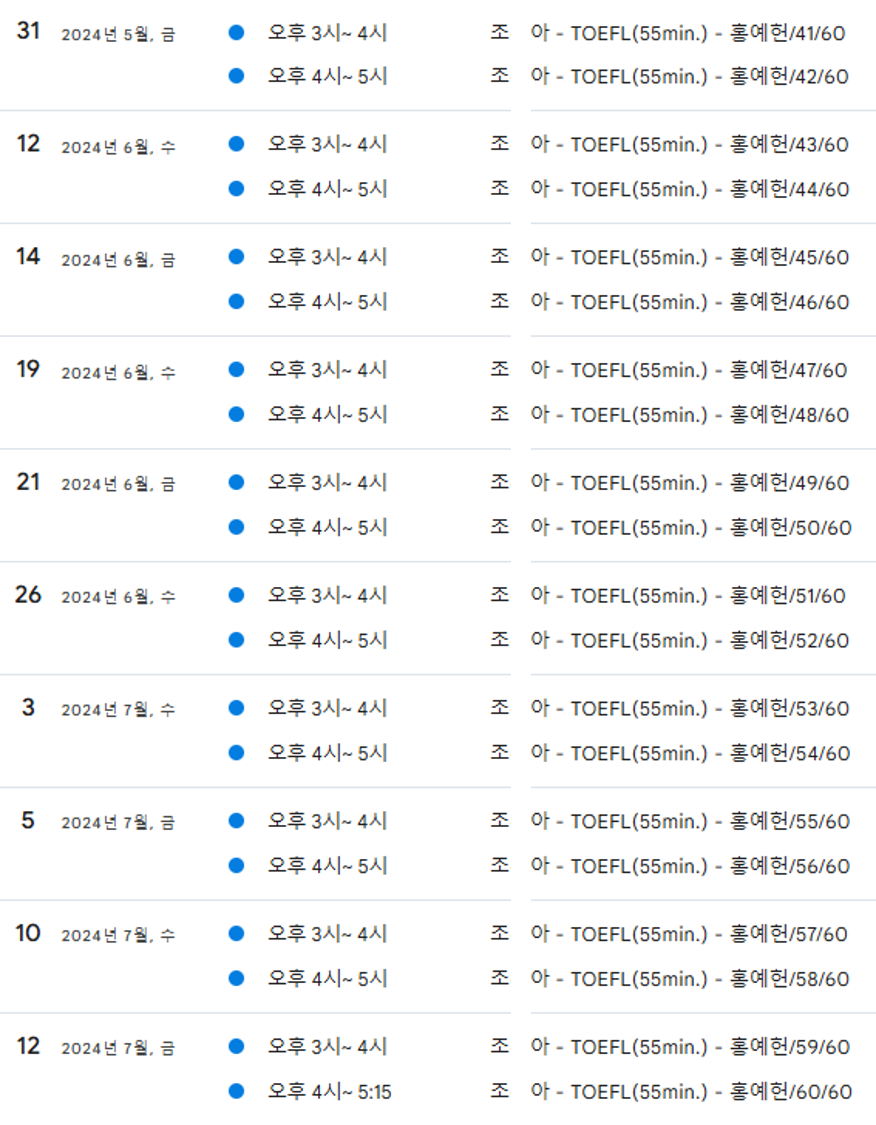The width and height of the screenshot is (876, 1125).
Task: Select the TOEFL entry labeled 60/60
Action: click(671, 1091)
